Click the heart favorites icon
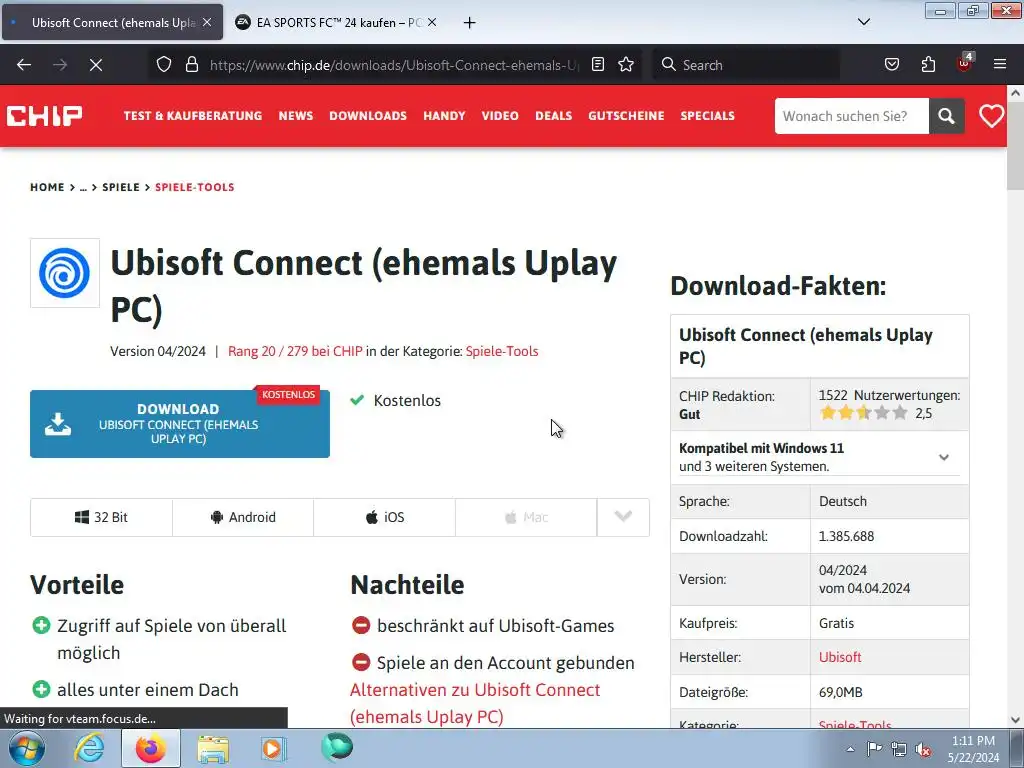The image size is (1024, 768). coord(991,116)
